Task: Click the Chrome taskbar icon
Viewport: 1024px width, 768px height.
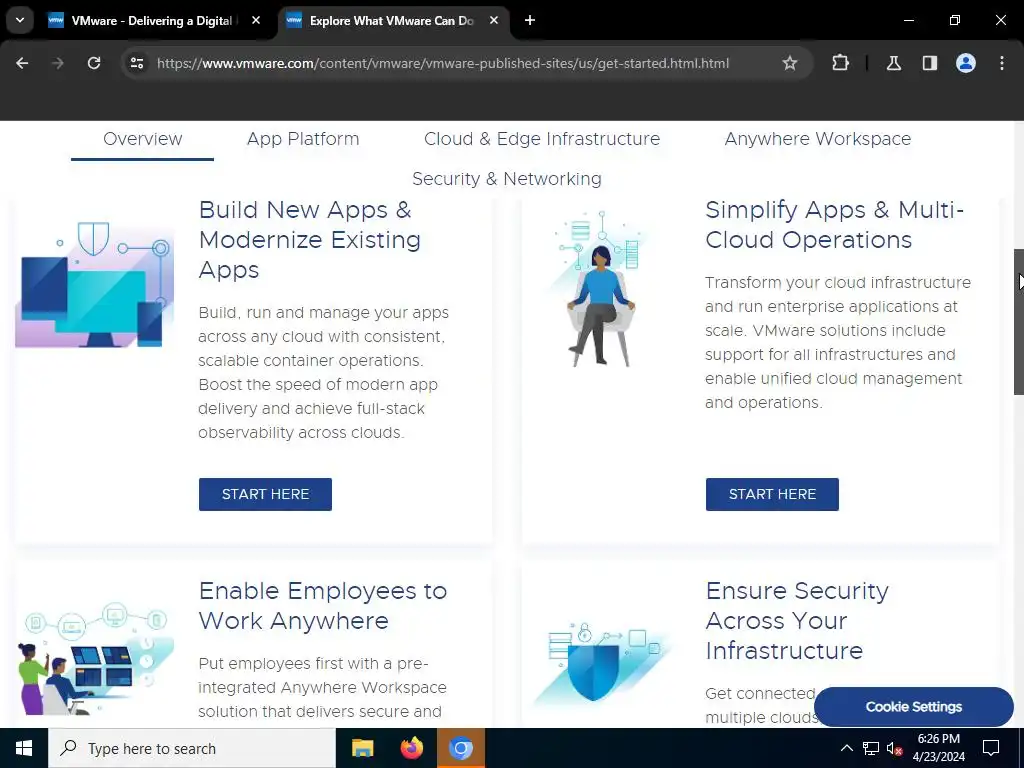Action: click(x=460, y=748)
